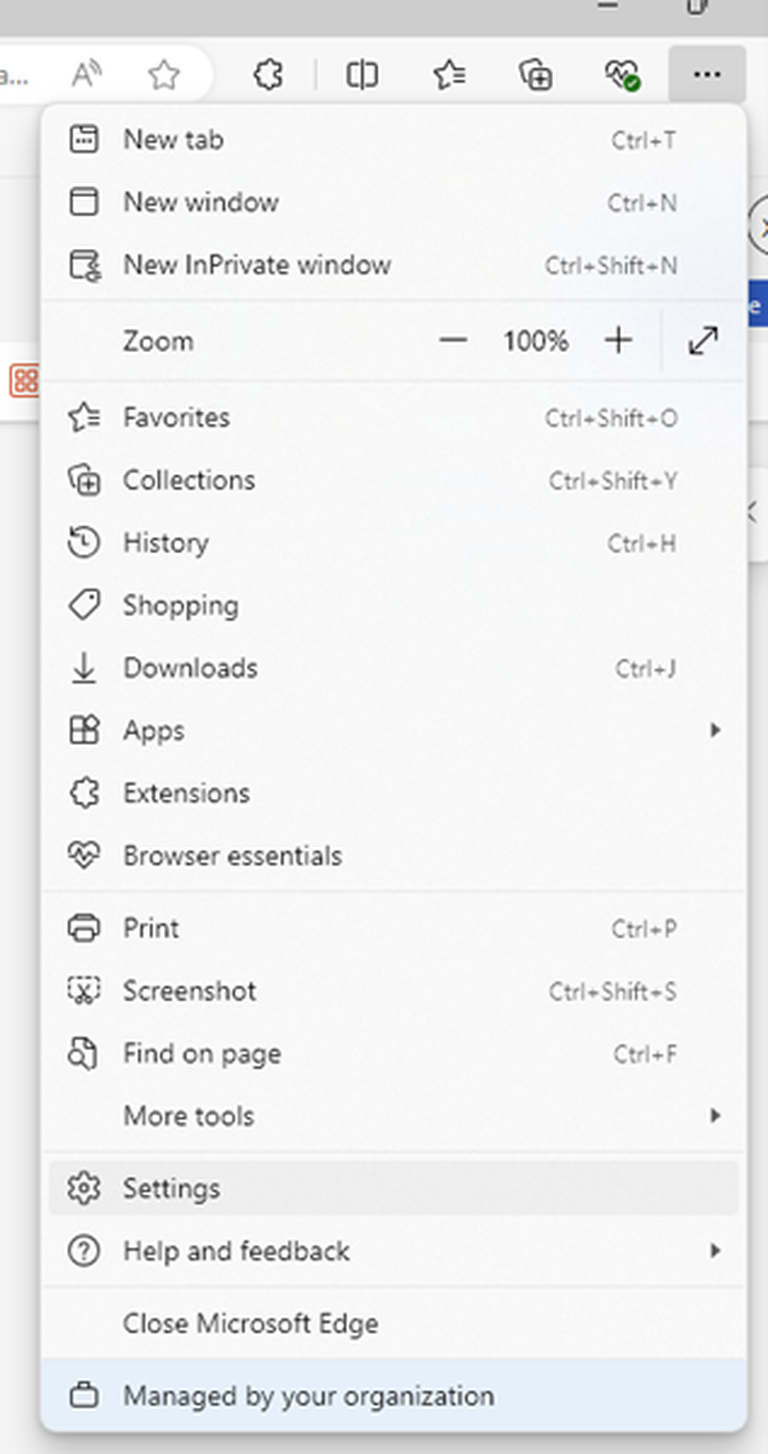Click the Ctrl+P shortcut label
768x1454 pixels.
[x=644, y=929]
